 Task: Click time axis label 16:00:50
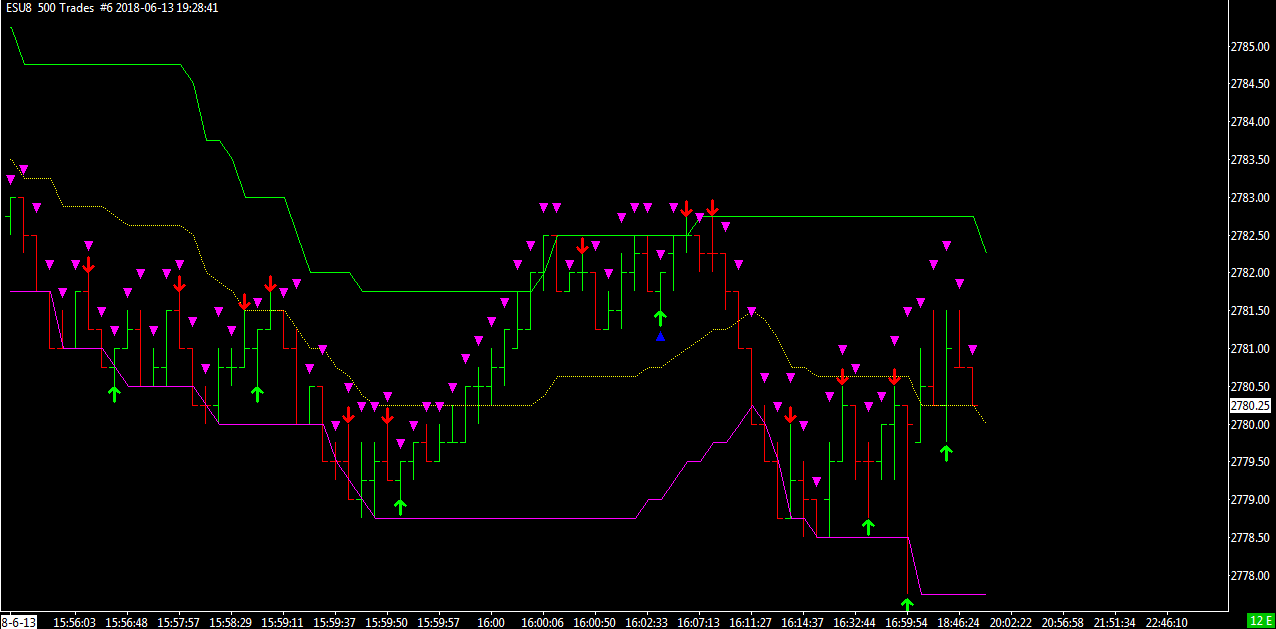[594, 622]
